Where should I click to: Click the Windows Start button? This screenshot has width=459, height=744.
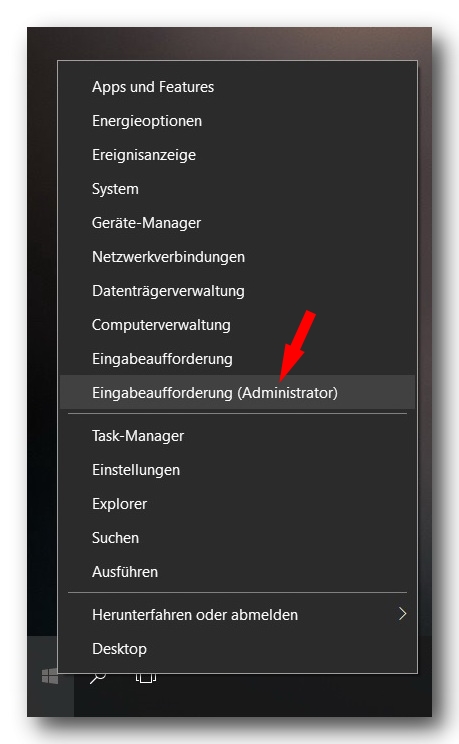tap(50, 676)
